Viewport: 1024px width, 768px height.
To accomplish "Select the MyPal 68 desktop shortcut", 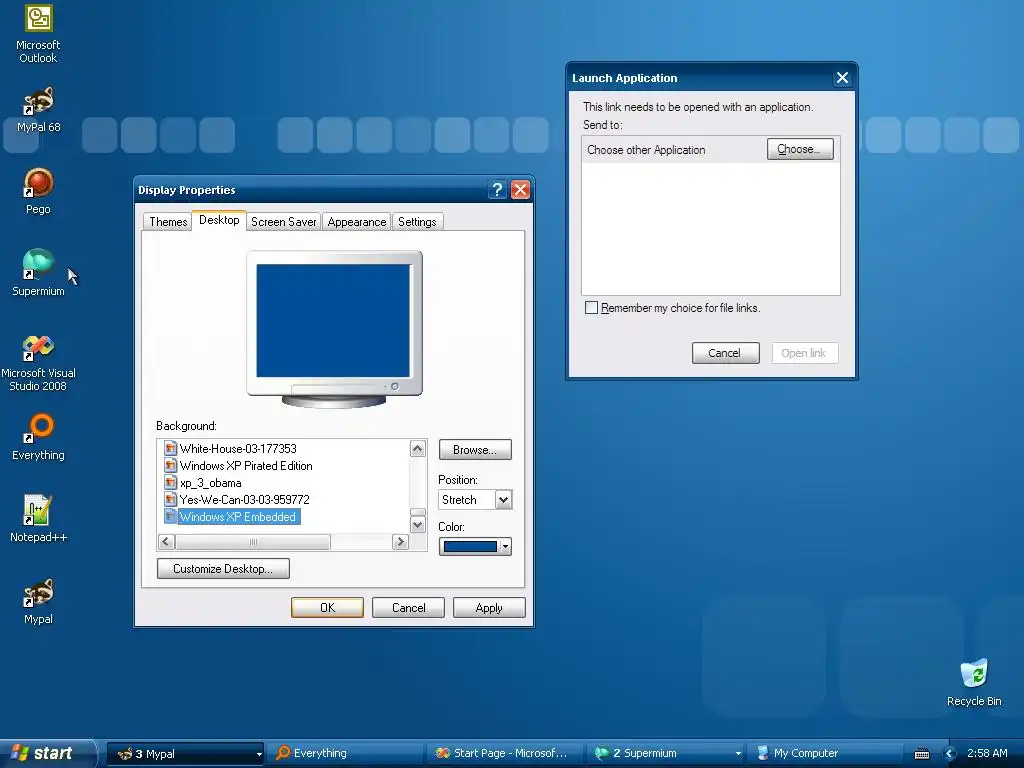I will tap(38, 109).
